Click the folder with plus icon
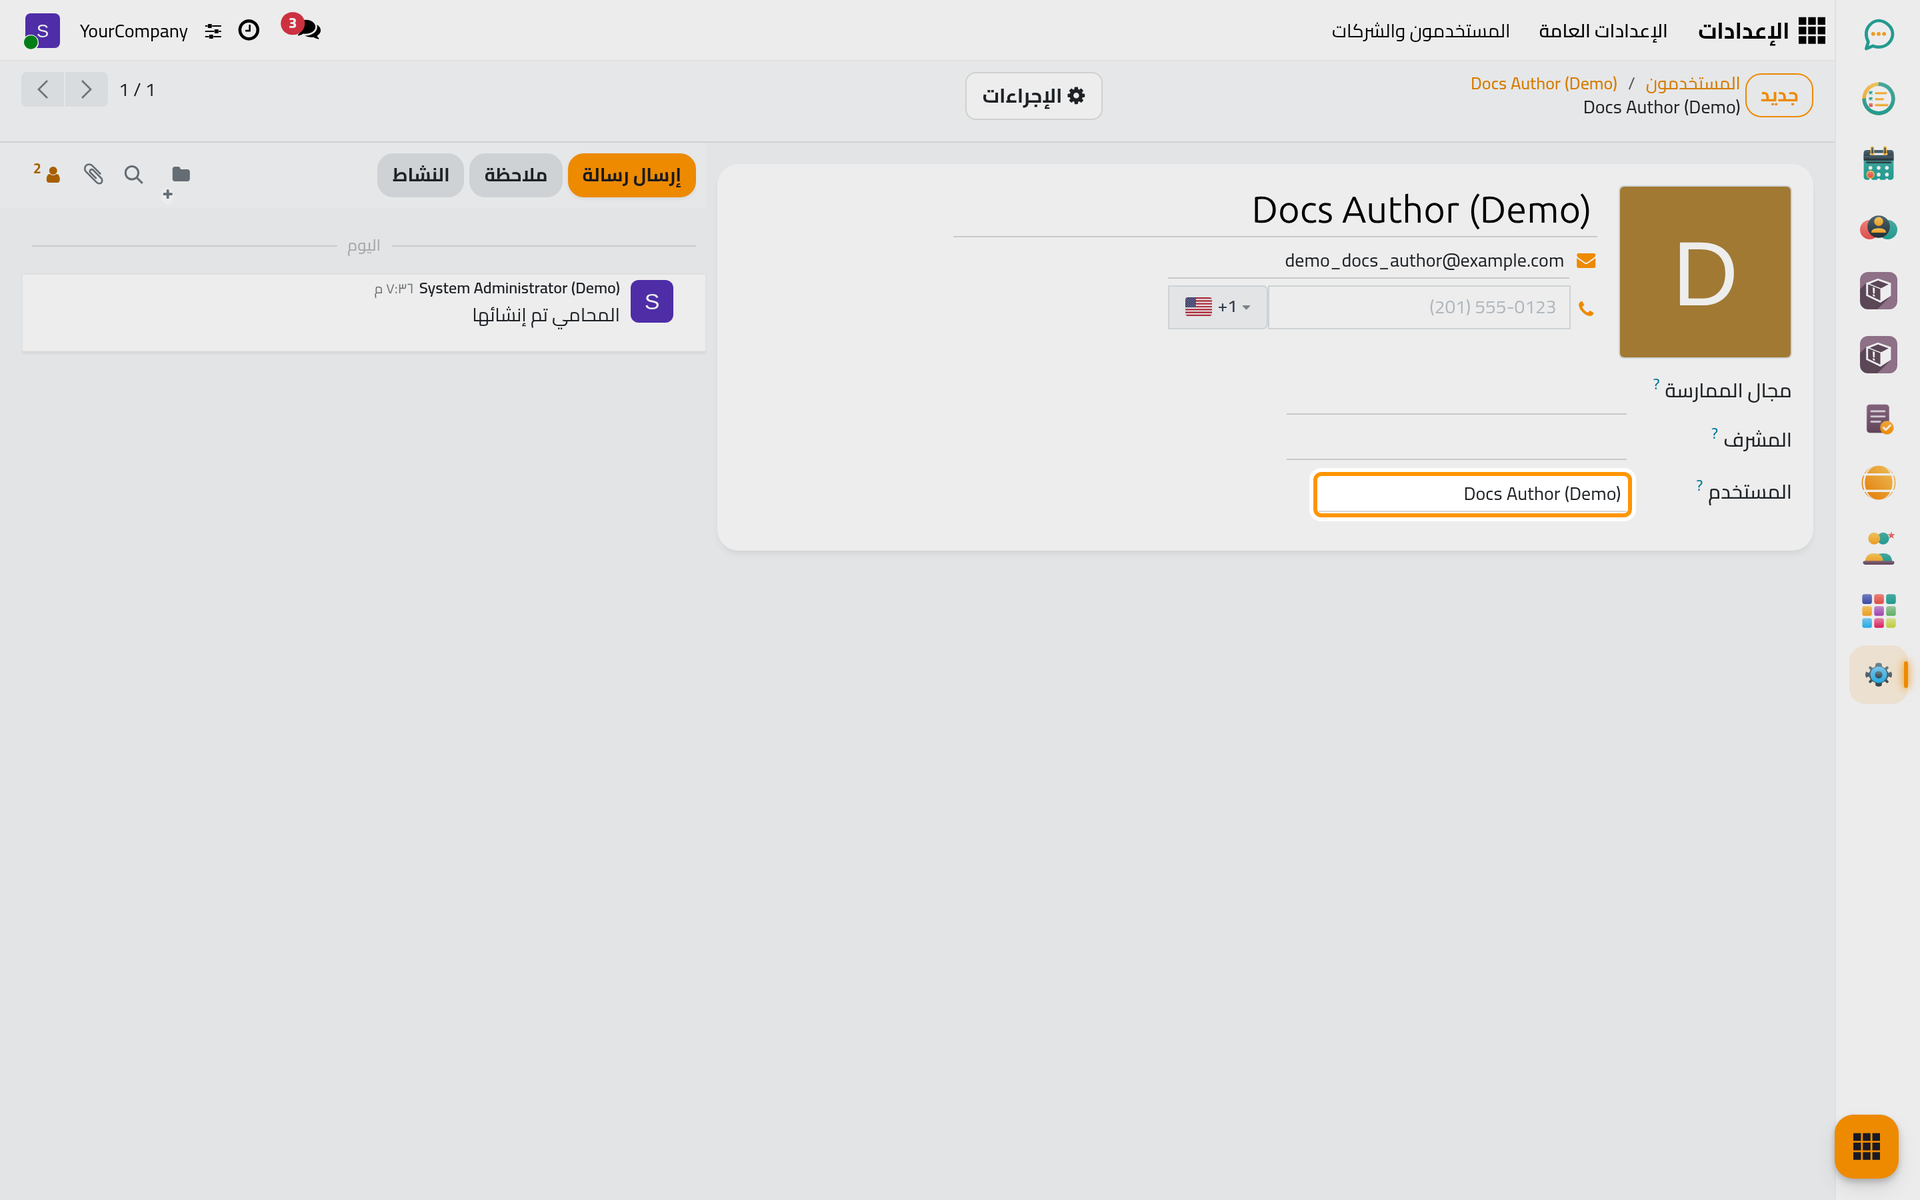The width and height of the screenshot is (1920, 1200). click(x=177, y=180)
